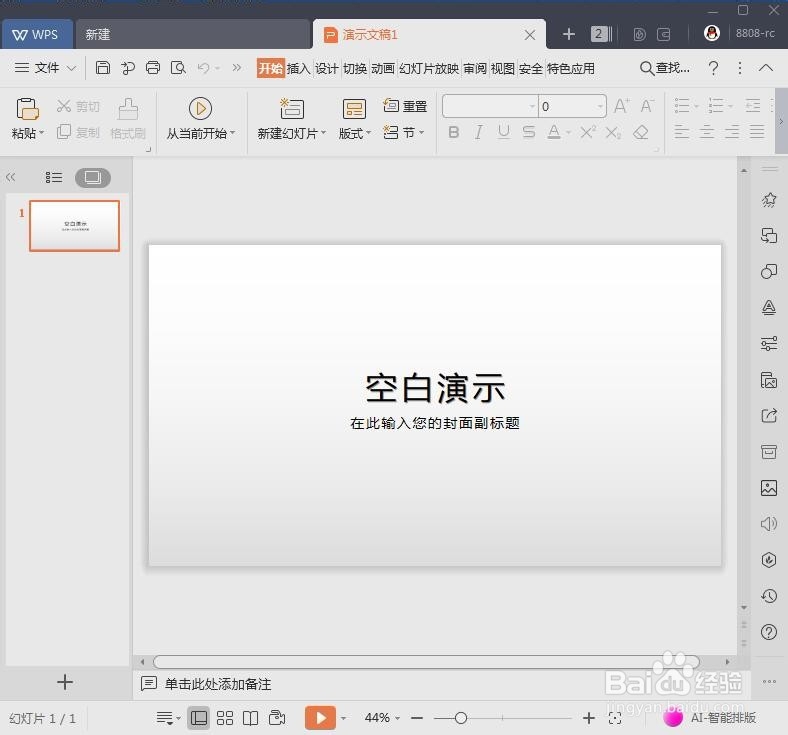Add a slide with plus button below panel
This screenshot has width=788, height=735.
point(65,682)
